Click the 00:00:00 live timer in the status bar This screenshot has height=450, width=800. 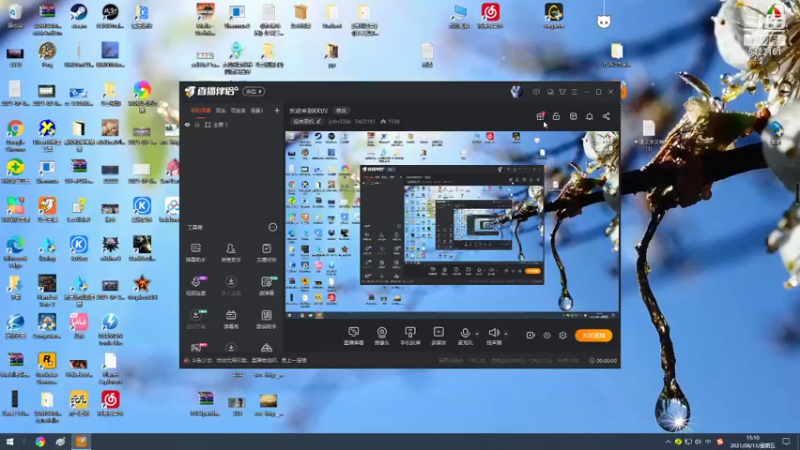click(603, 361)
